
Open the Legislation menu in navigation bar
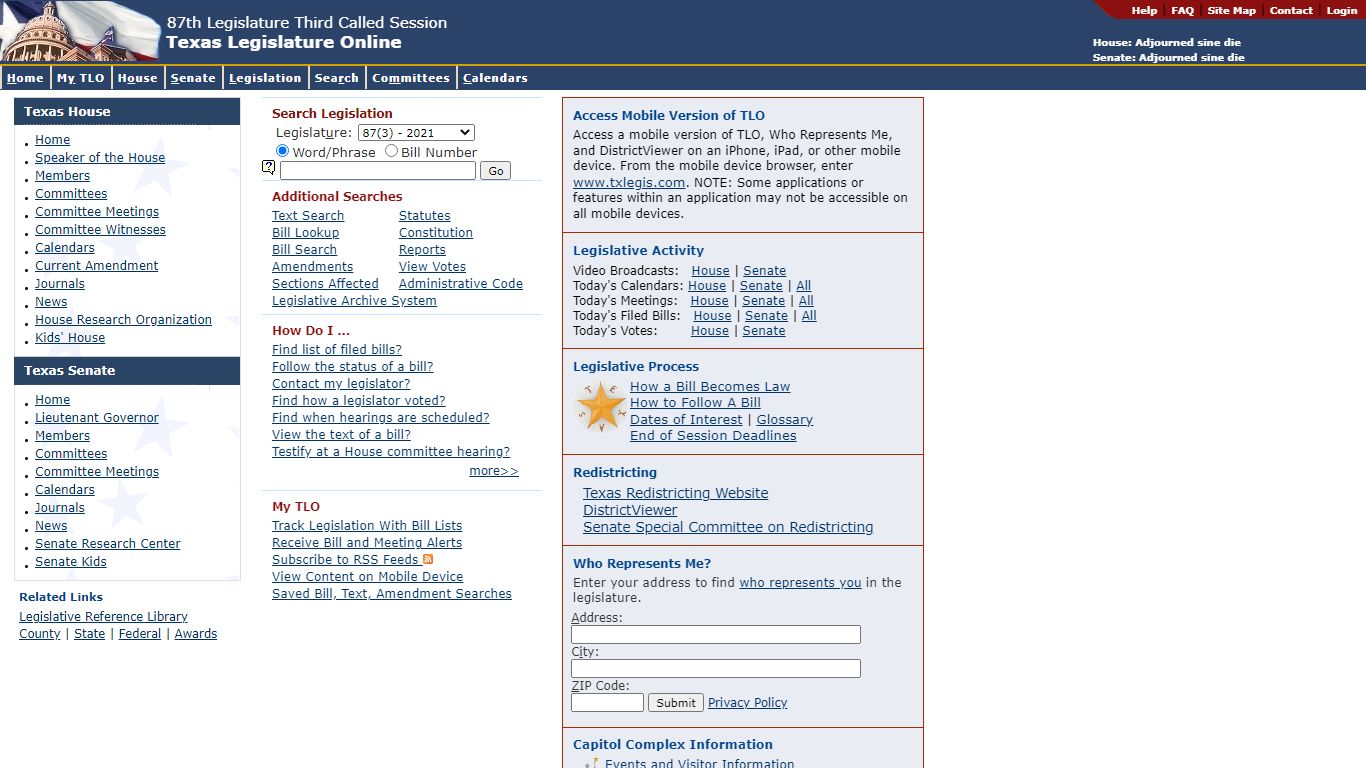(x=265, y=78)
